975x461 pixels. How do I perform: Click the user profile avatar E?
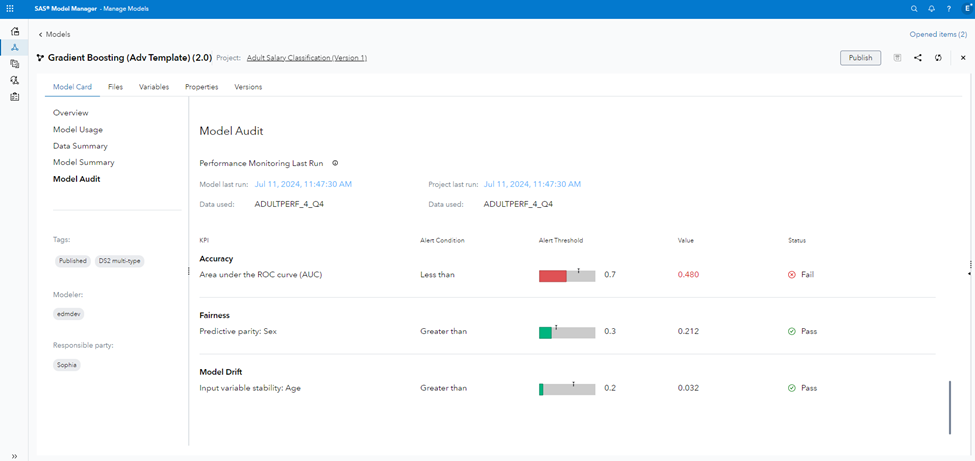point(965,8)
